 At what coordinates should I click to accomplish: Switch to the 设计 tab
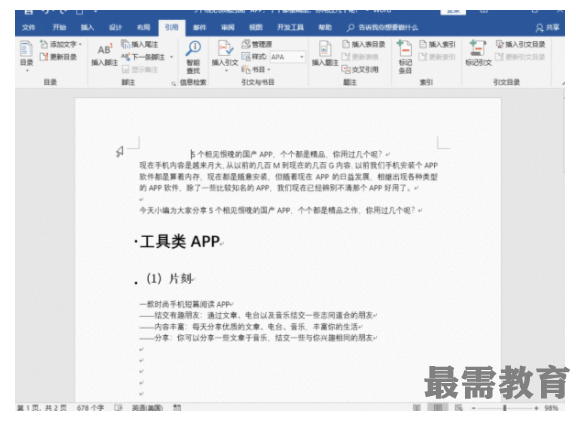coord(115,28)
